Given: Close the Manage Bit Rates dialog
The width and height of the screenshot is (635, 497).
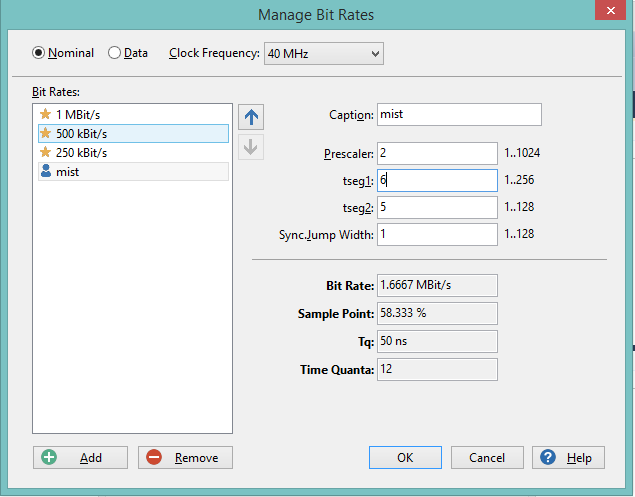Looking at the screenshot, I should 609,12.
